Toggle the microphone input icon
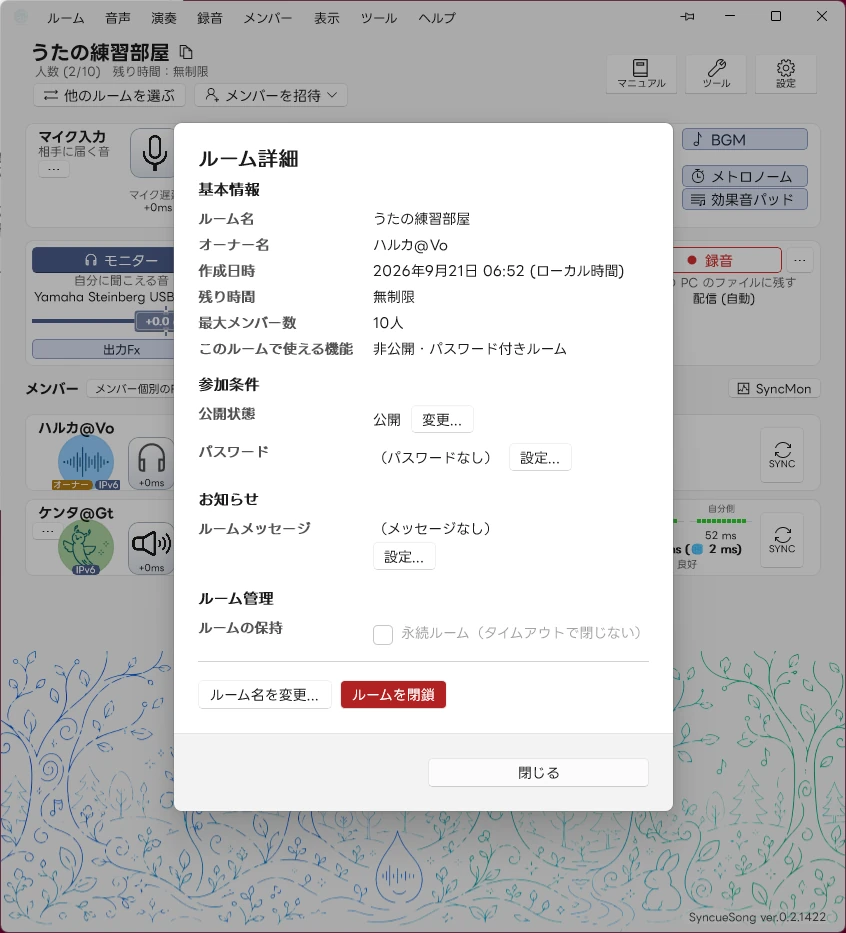 tap(153, 153)
